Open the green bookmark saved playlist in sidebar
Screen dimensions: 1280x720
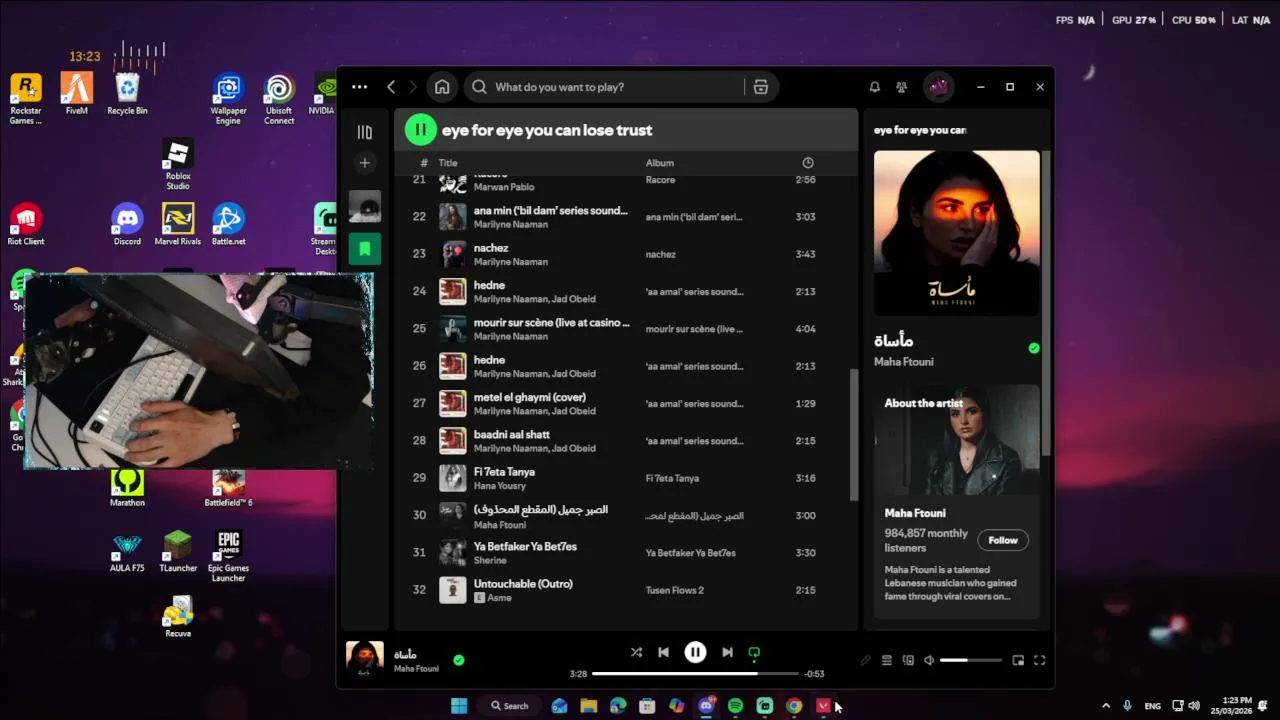365,249
